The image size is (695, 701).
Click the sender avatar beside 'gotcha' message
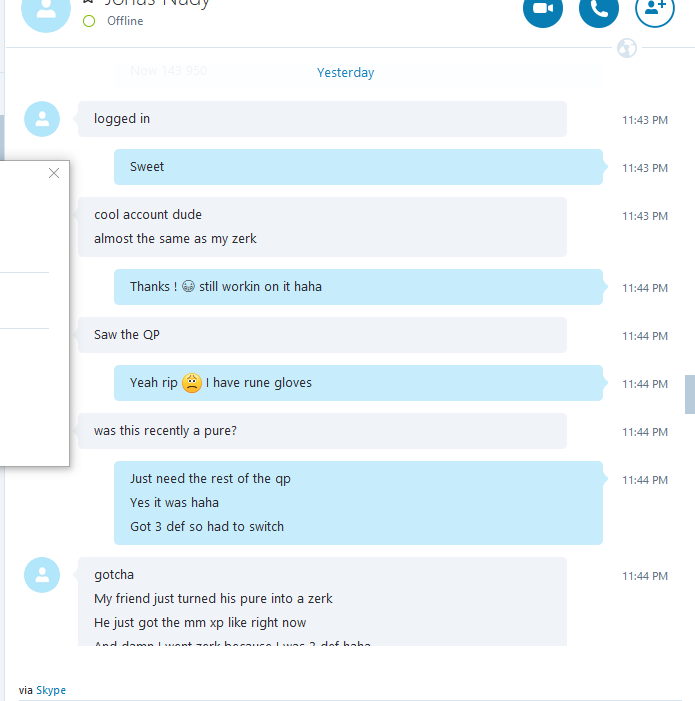(42, 575)
